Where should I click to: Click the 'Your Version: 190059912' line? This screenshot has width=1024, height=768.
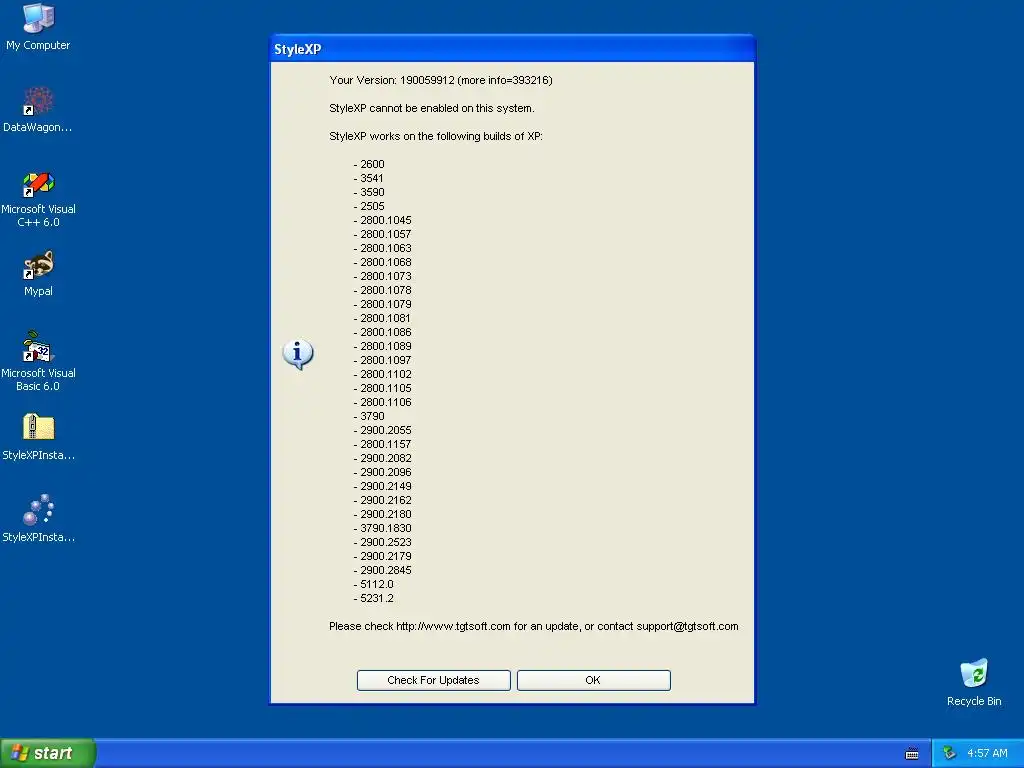441,80
